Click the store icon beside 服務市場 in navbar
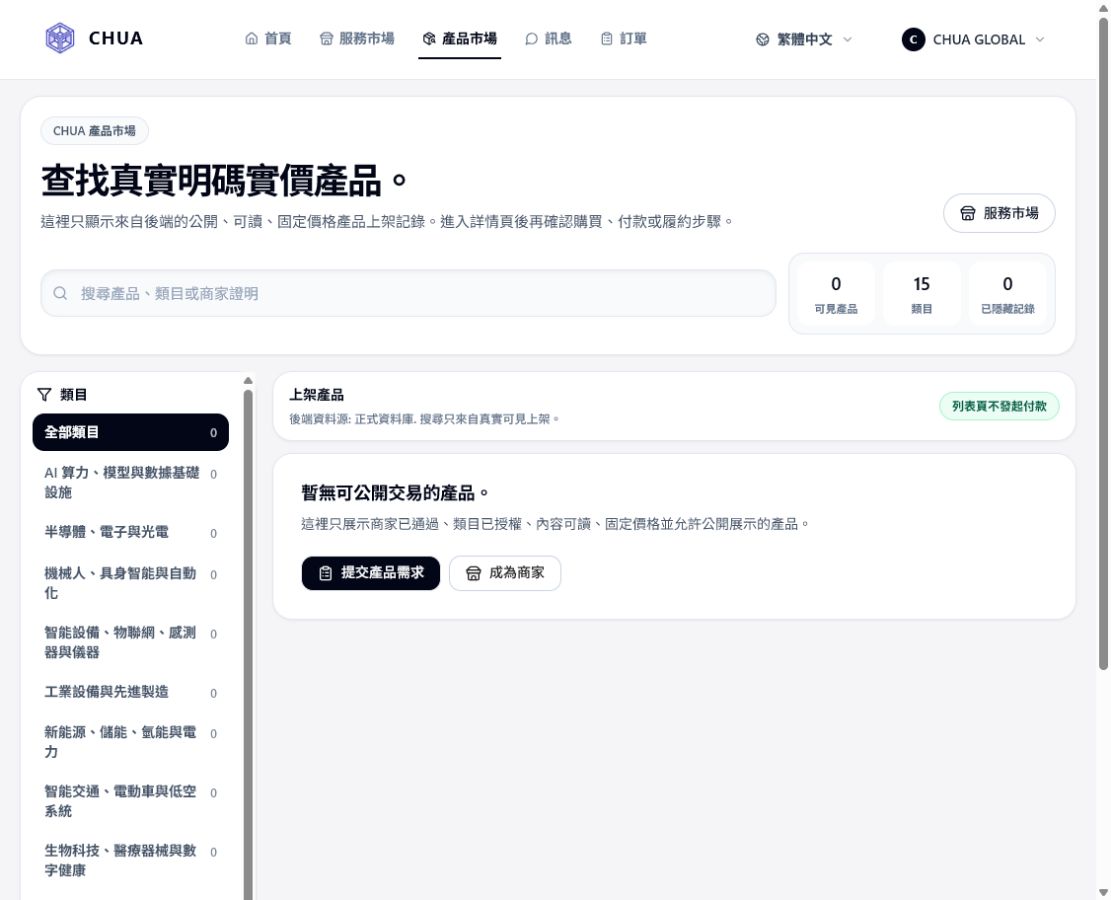The width and height of the screenshot is (1111, 900). pos(326,38)
